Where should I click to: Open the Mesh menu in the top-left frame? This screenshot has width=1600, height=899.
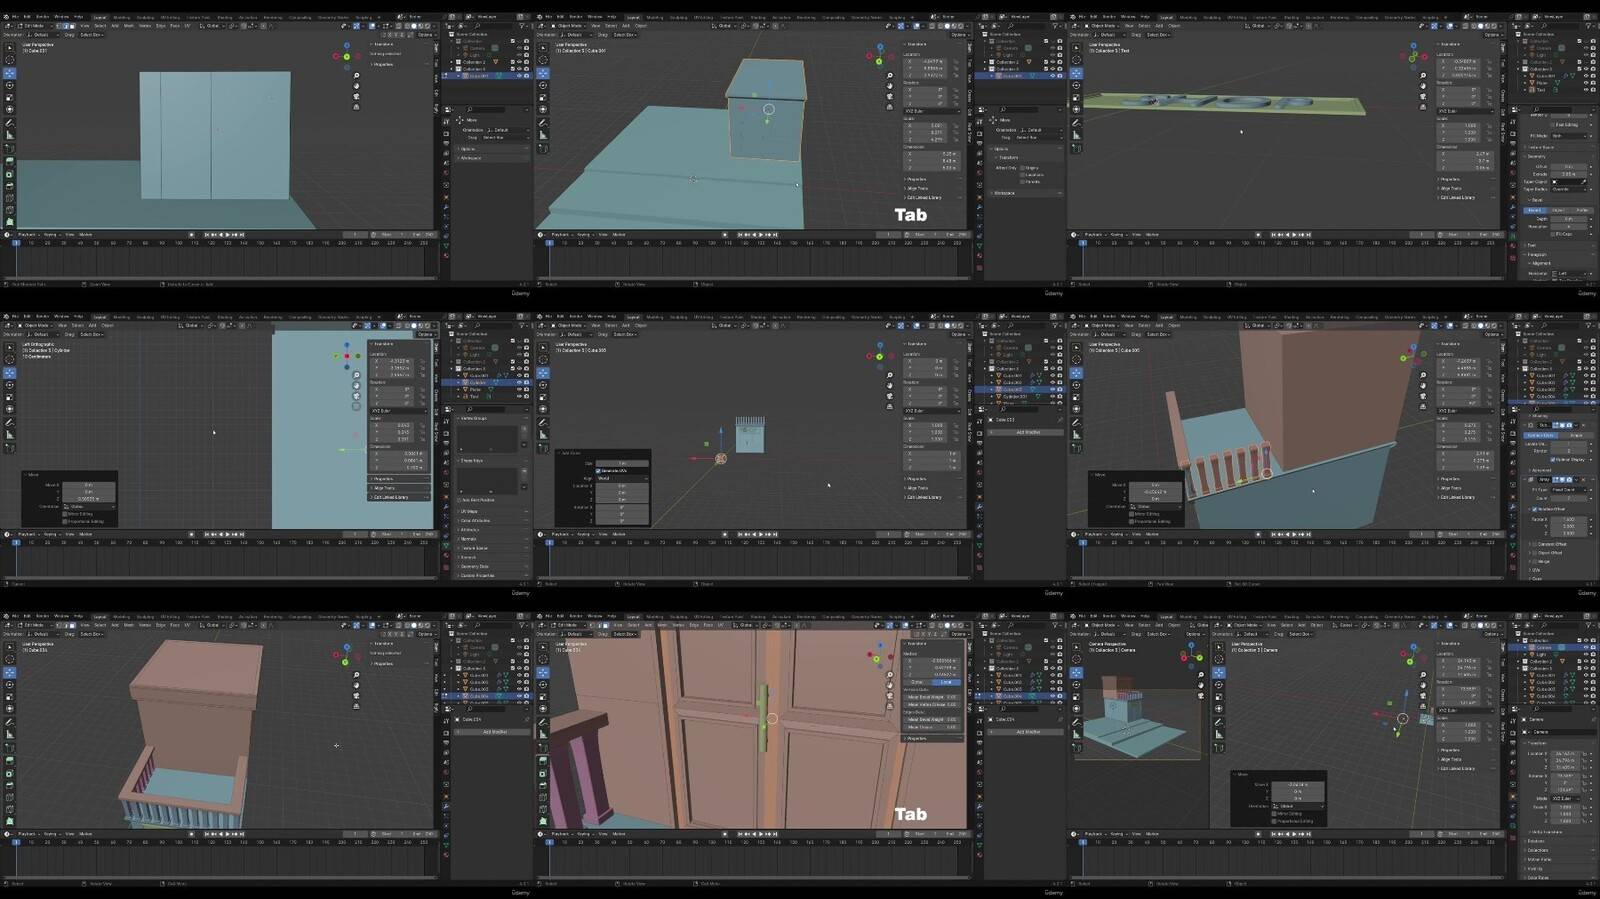pos(129,26)
